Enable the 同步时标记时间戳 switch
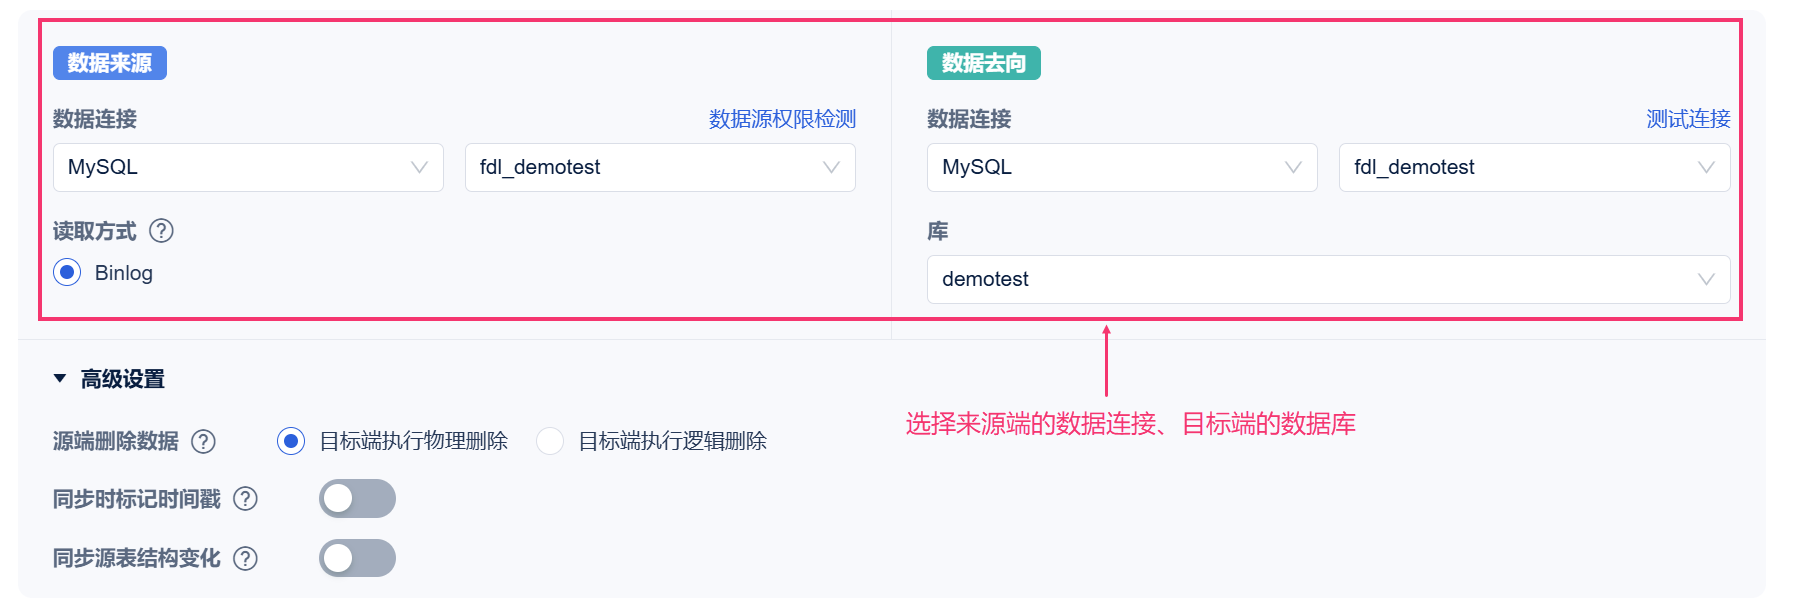The image size is (1796, 611). [x=357, y=499]
